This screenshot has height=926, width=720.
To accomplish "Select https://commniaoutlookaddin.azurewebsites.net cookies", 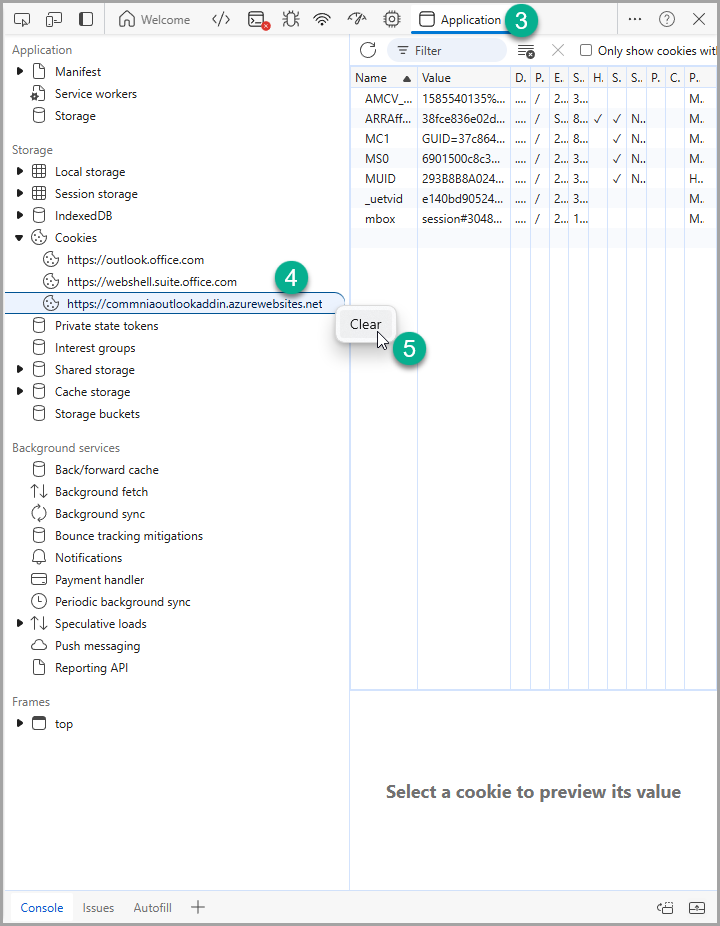I will tap(175, 304).
